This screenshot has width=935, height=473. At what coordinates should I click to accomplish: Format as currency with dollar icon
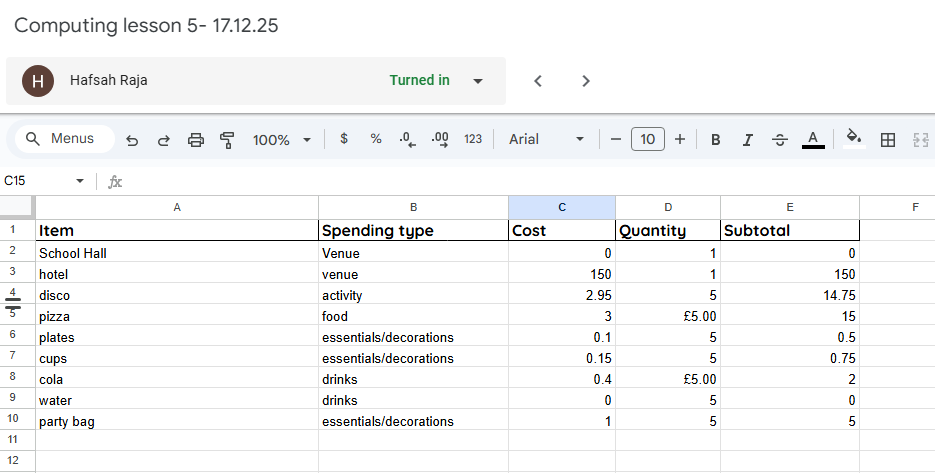(x=344, y=139)
